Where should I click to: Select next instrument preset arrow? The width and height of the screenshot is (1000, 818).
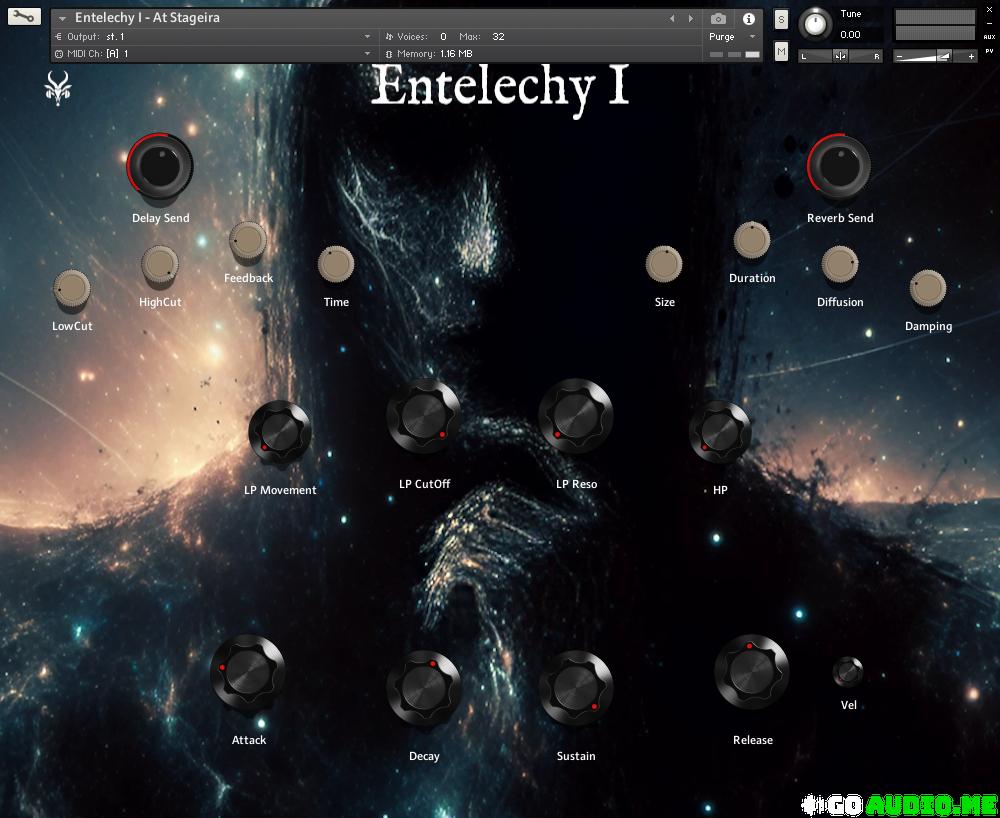[x=691, y=18]
